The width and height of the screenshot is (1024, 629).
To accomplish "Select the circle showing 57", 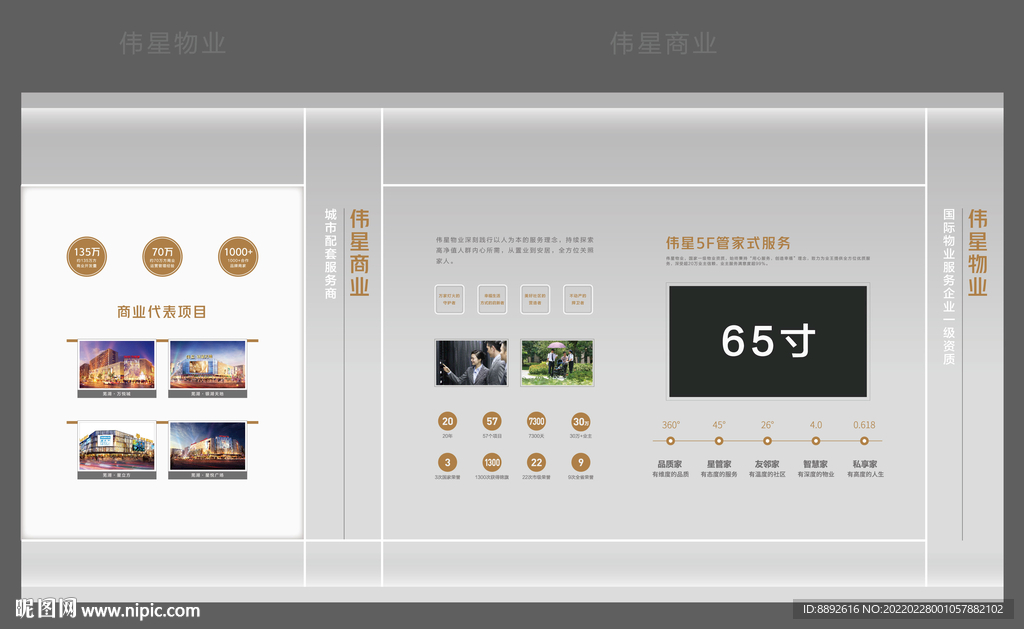I will coord(492,421).
